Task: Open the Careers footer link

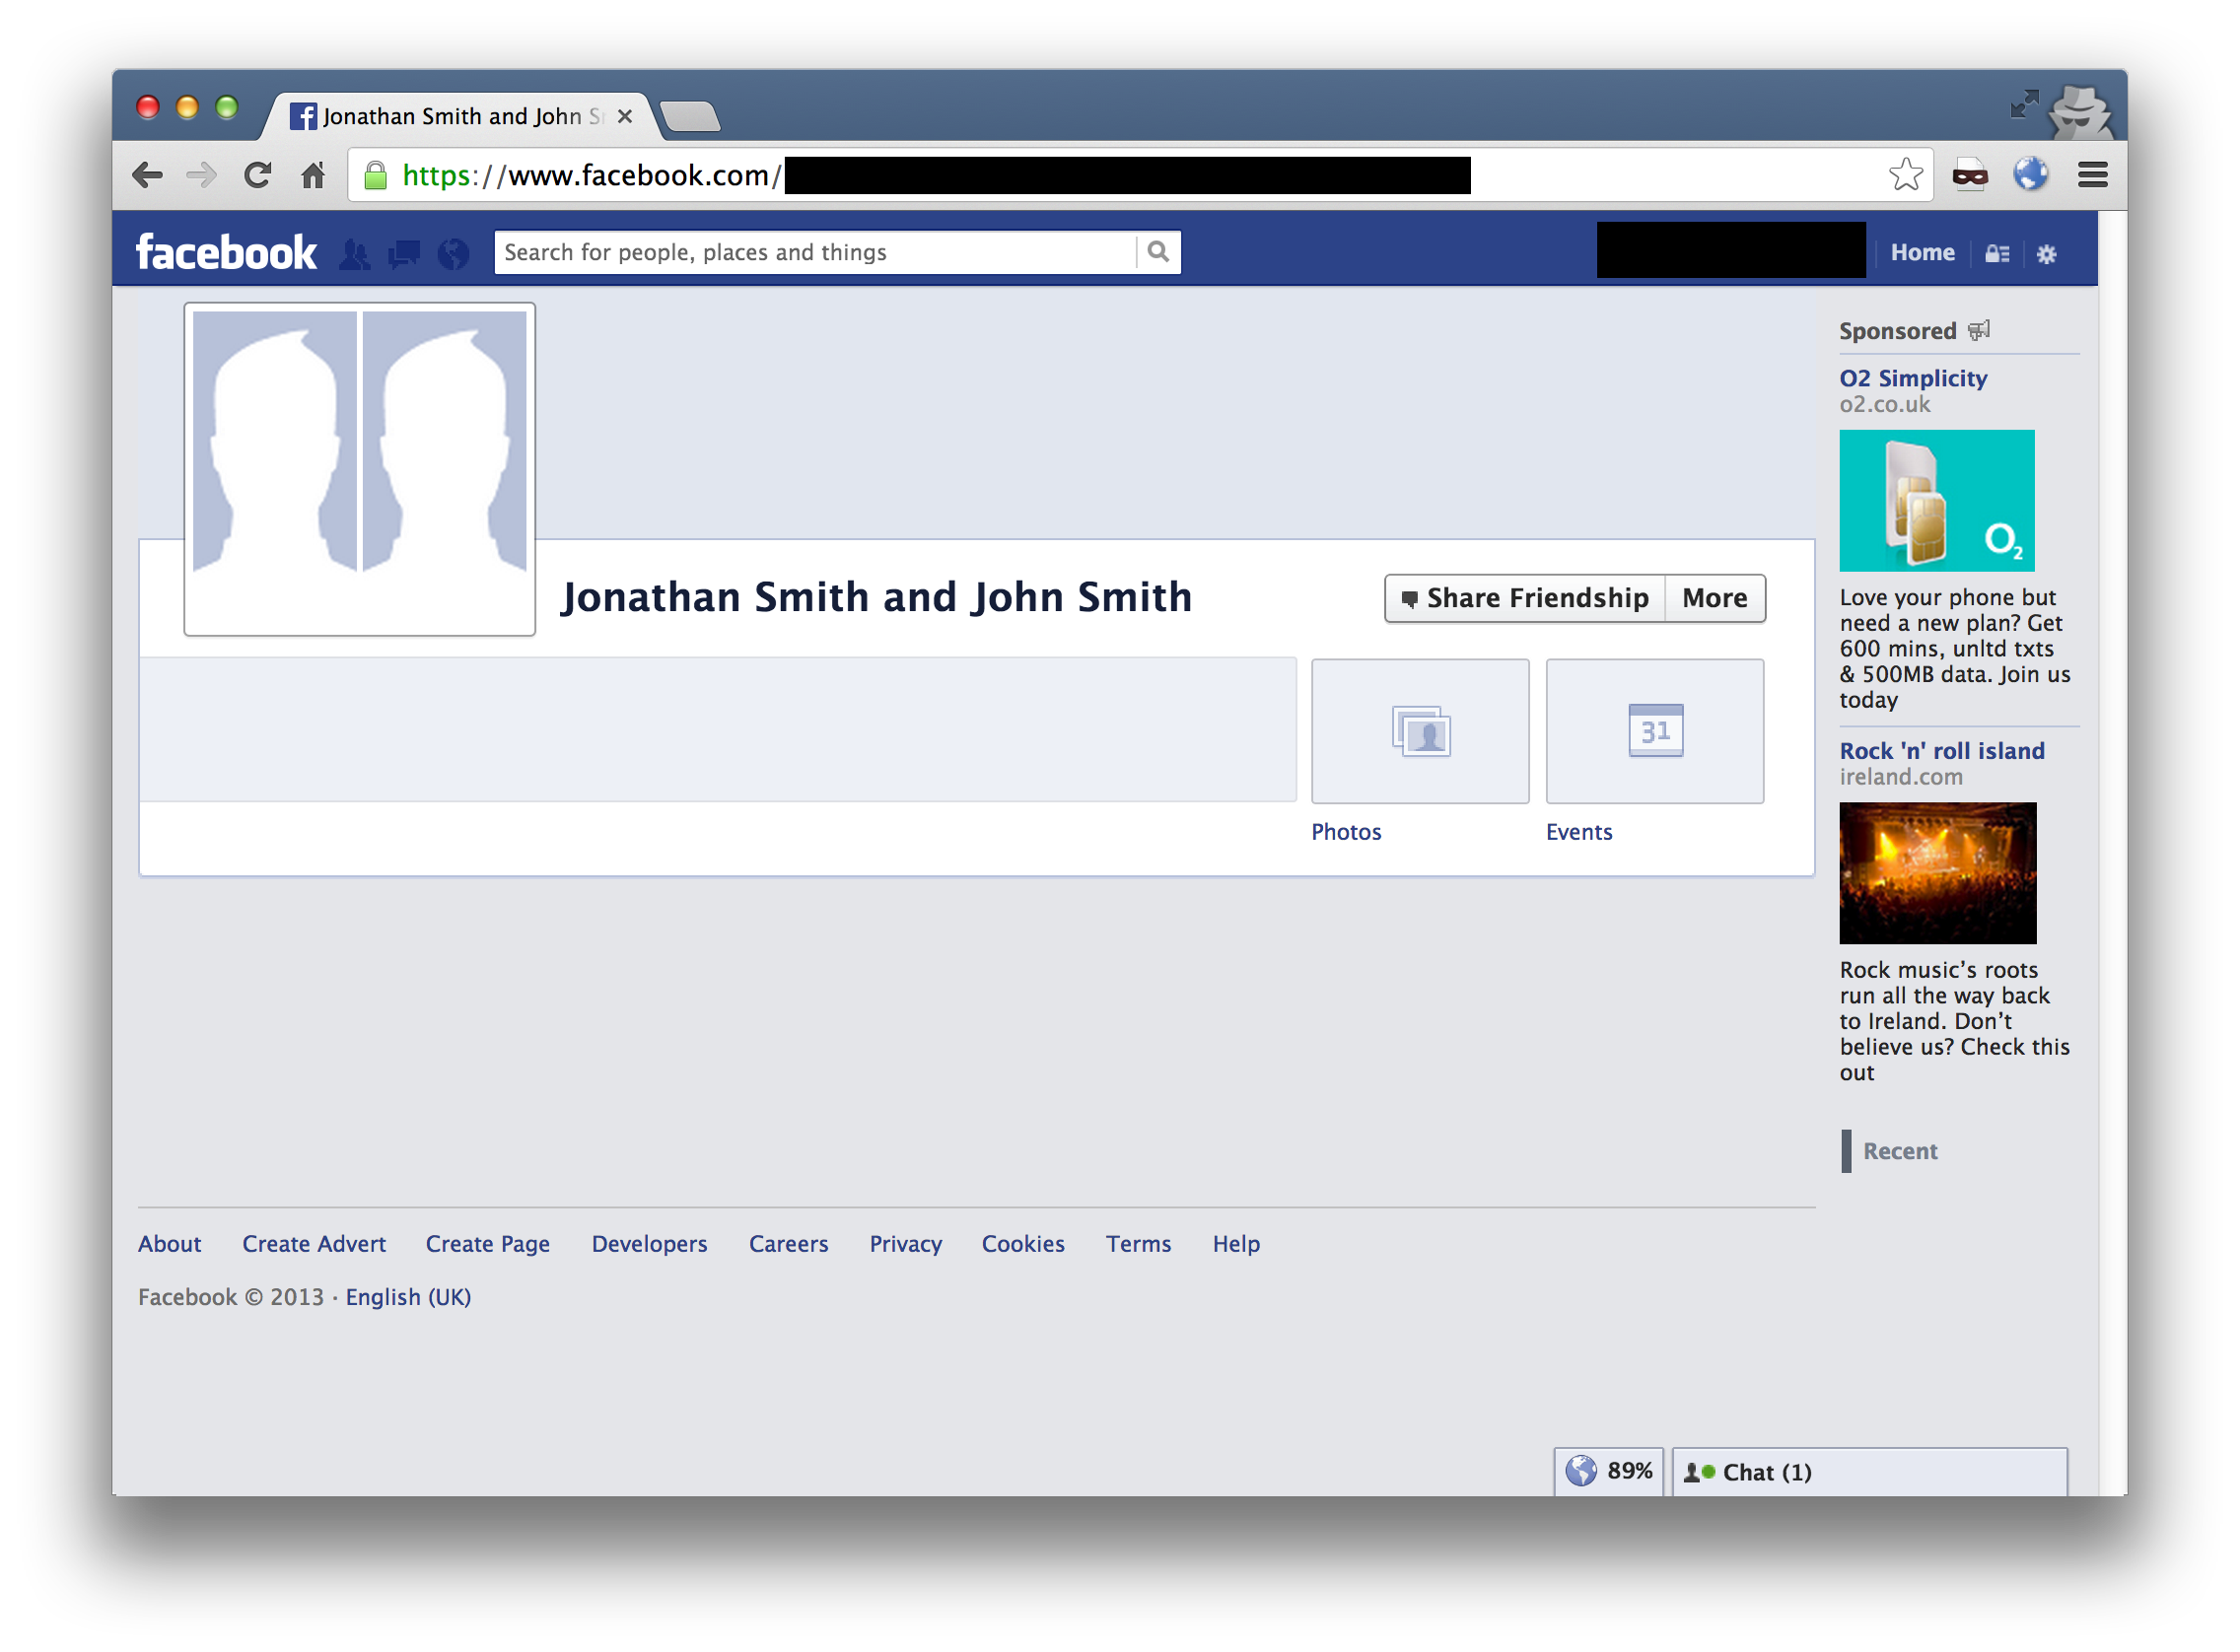Action: 789,1244
